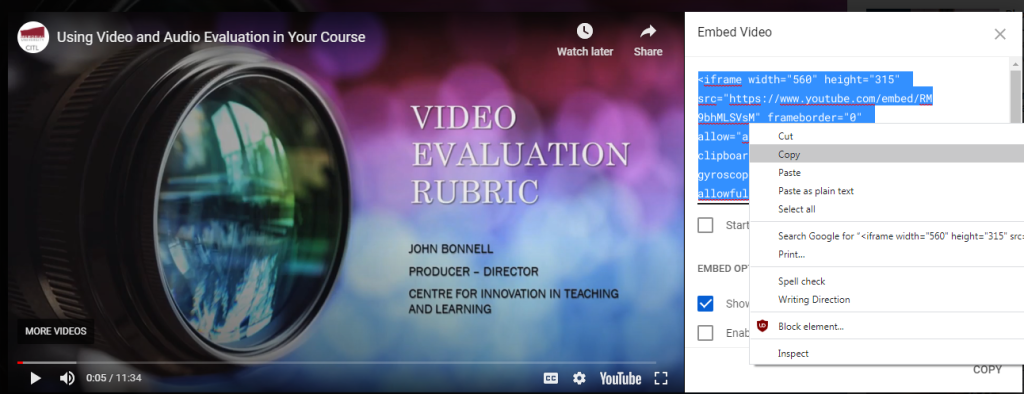Enable the privacy-enhanced mode checkbox
The width and height of the screenshot is (1024, 394).
(x=705, y=333)
